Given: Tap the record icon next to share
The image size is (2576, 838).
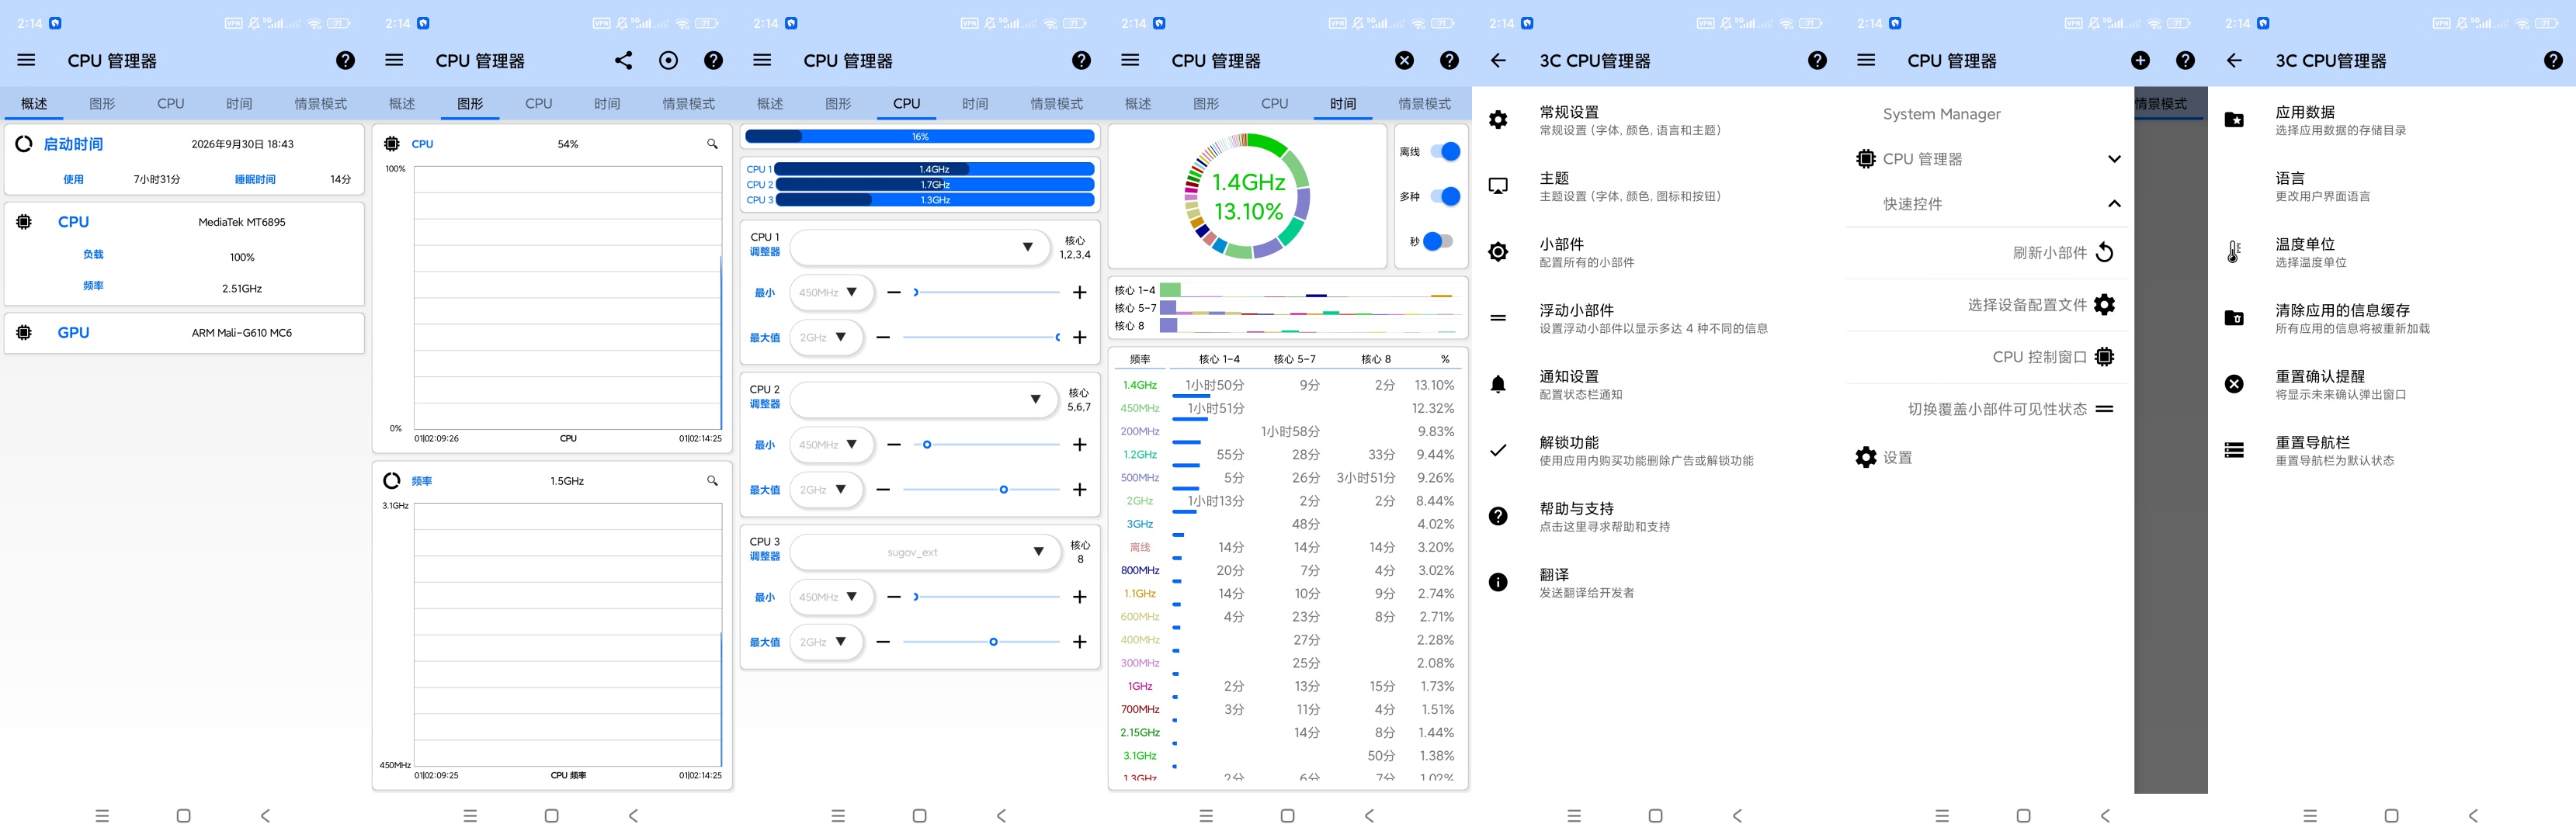Looking at the screenshot, I should point(668,61).
